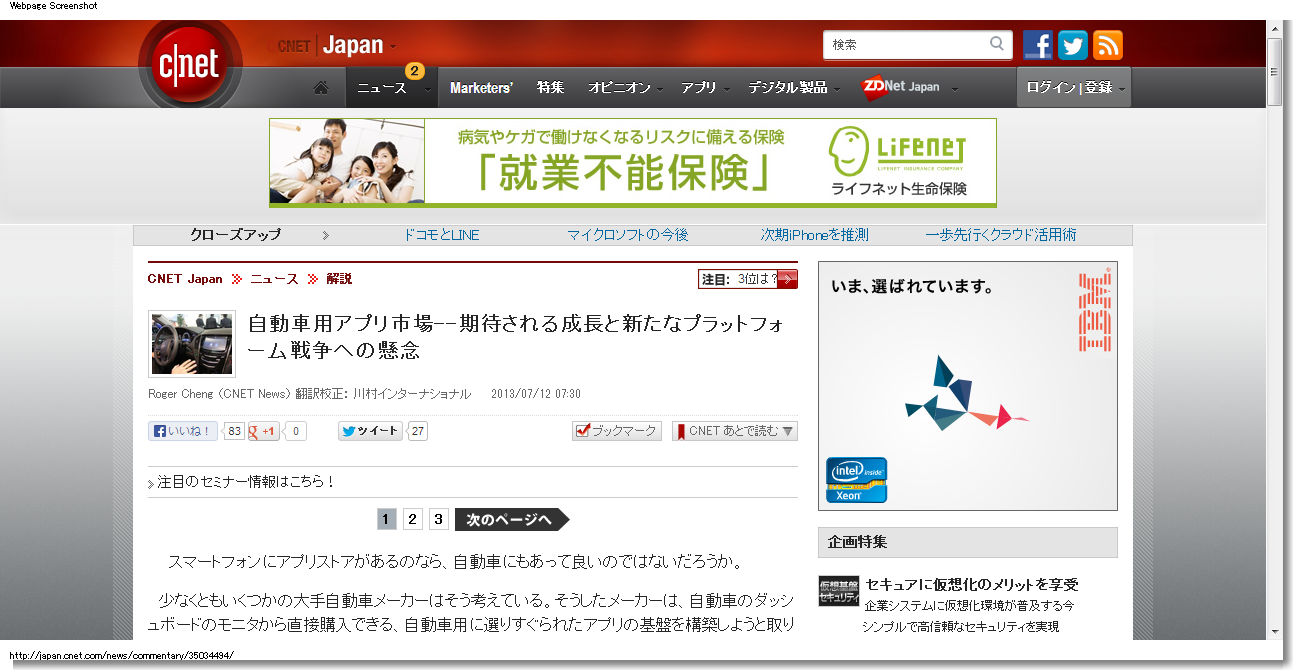The width and height of the screenshot is (1293, 670).
Task: Click the ツイート button
Action: click(370, 431)
